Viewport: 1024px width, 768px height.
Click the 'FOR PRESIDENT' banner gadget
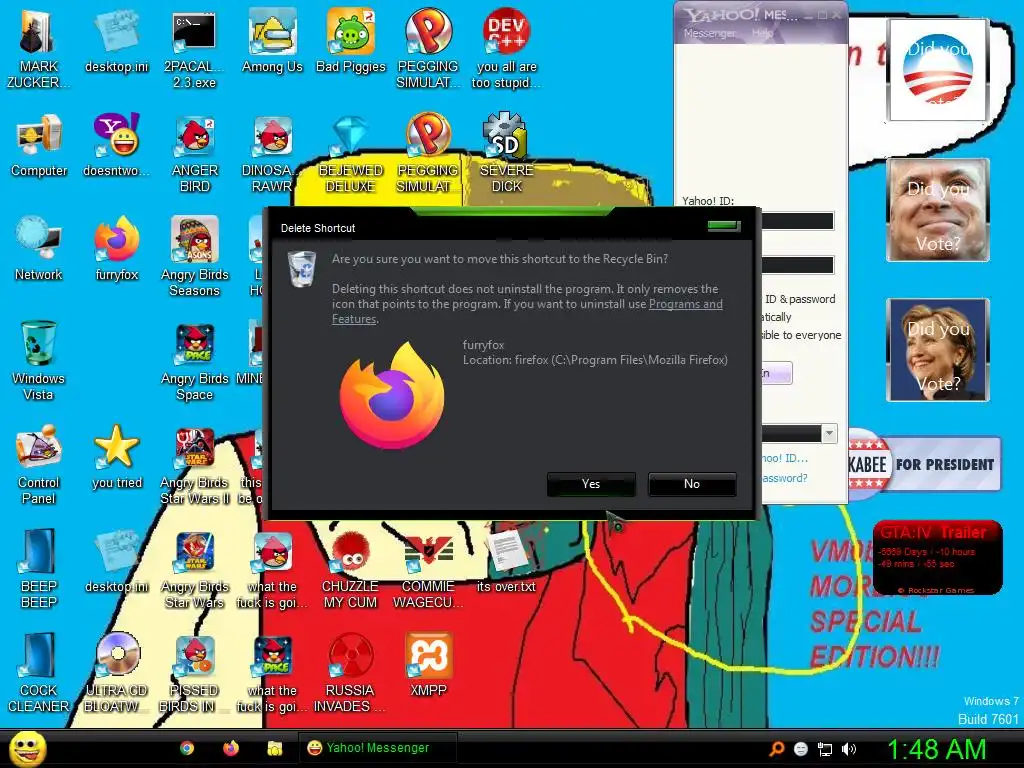924,464
